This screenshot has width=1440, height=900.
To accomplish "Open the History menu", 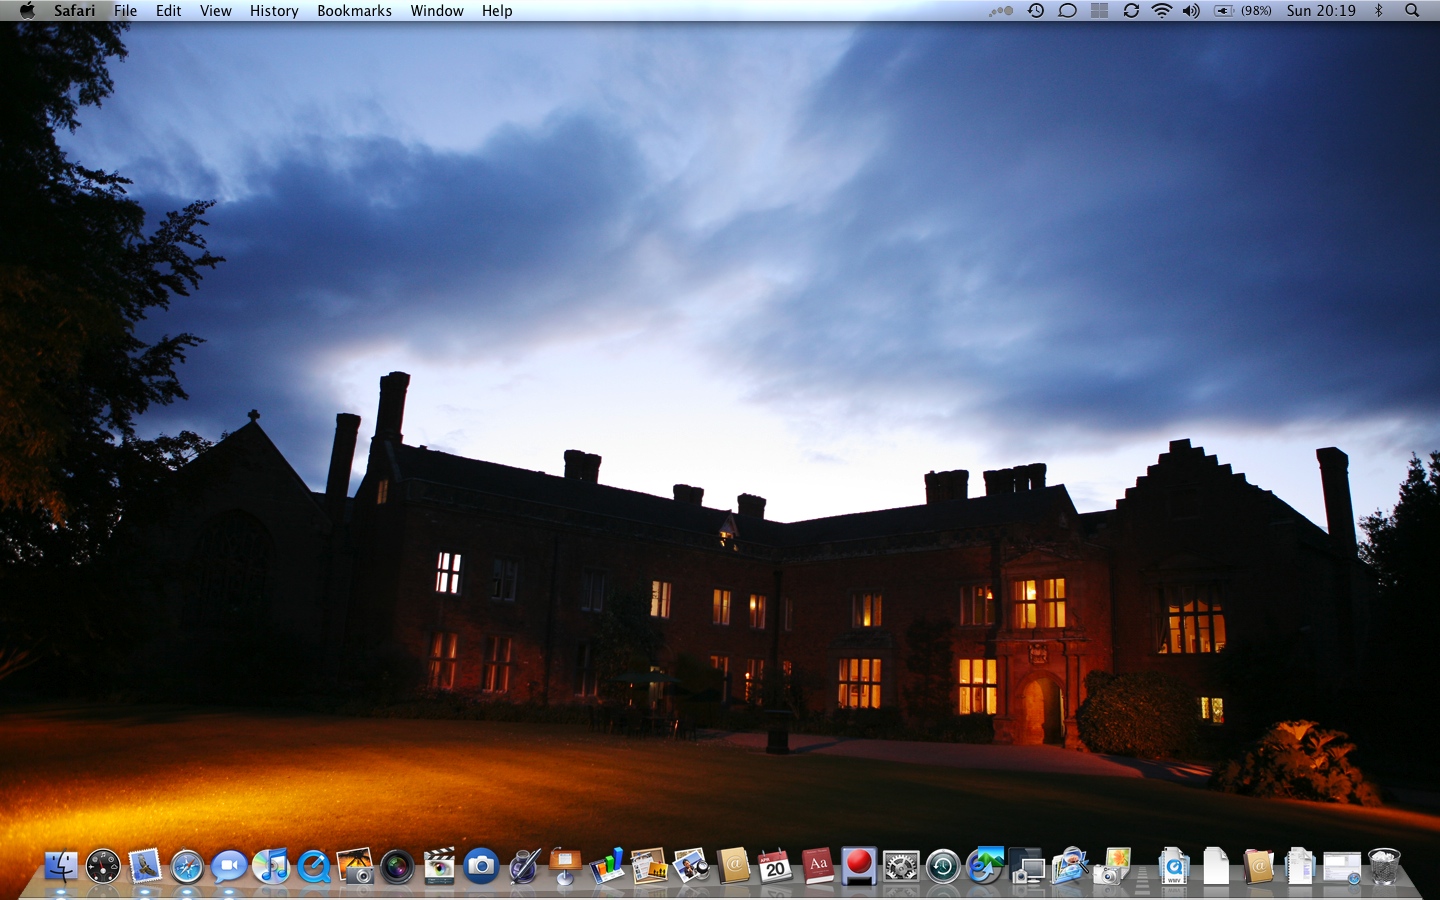I will 274,11.
